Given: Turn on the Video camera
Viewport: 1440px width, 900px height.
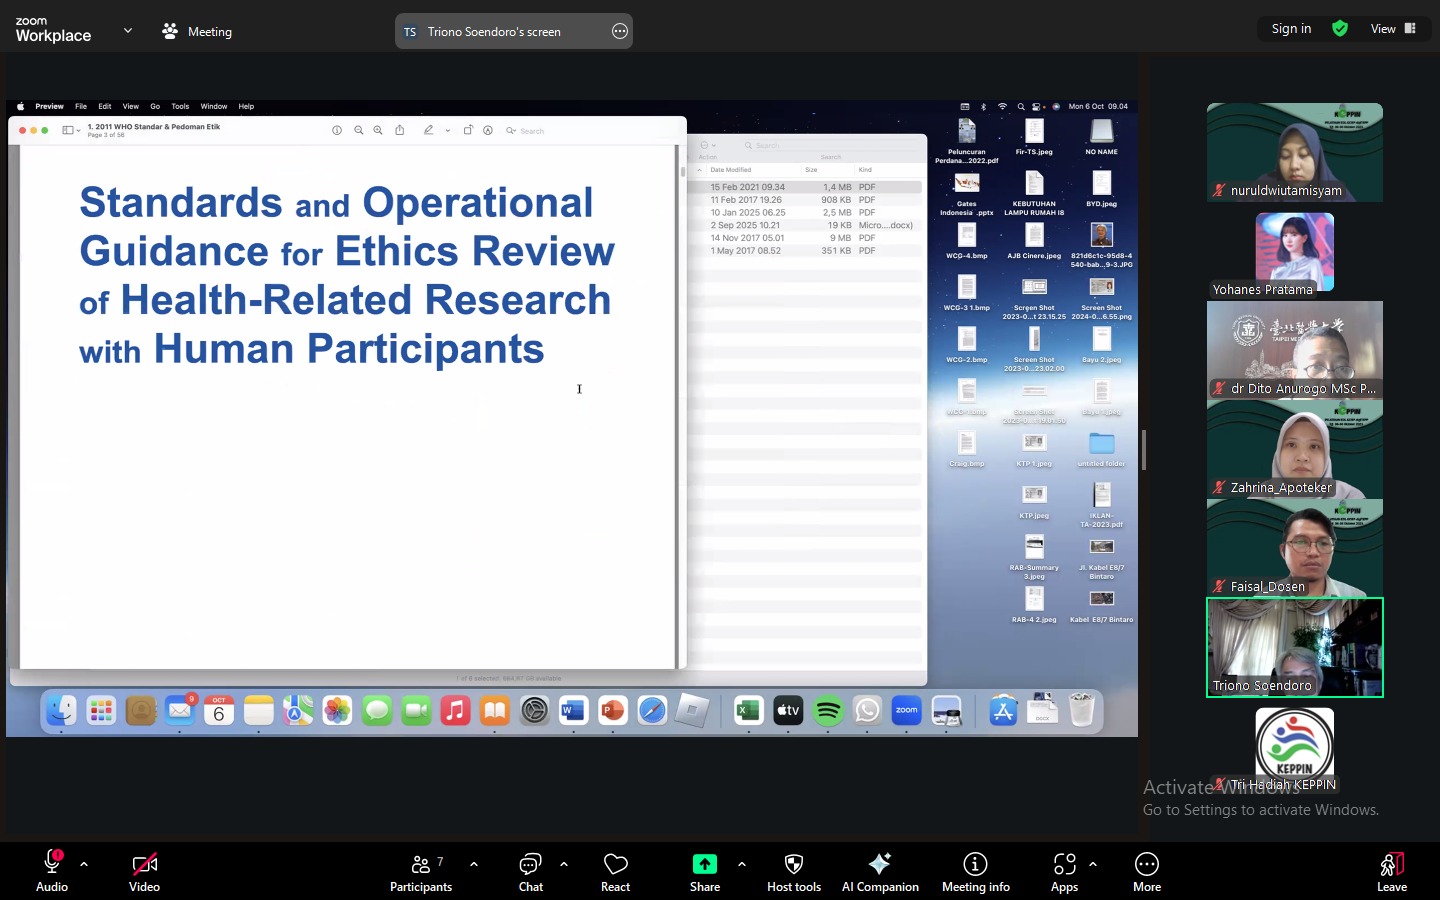Looking at the screenshot, I should click(x=144, y=864).
